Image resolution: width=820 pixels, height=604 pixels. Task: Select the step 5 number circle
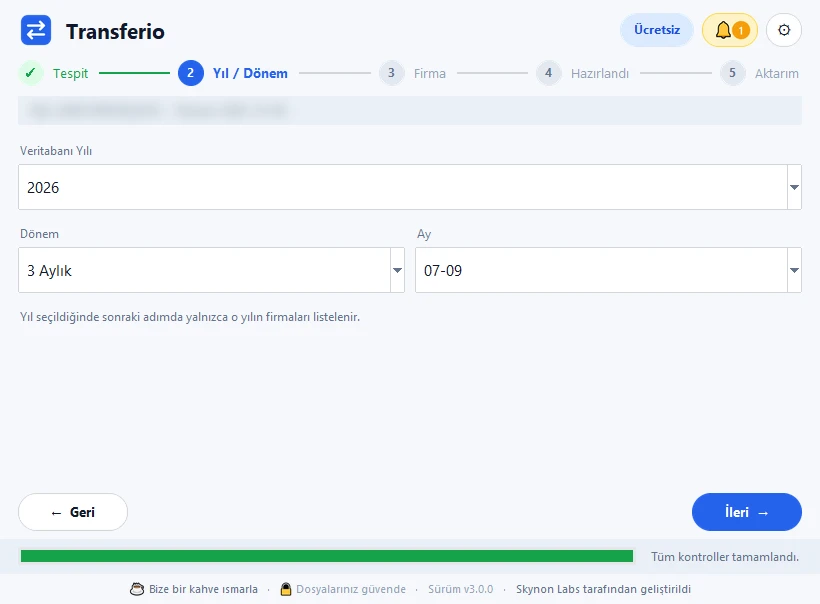pyautogui.click(x=732, y=73)
